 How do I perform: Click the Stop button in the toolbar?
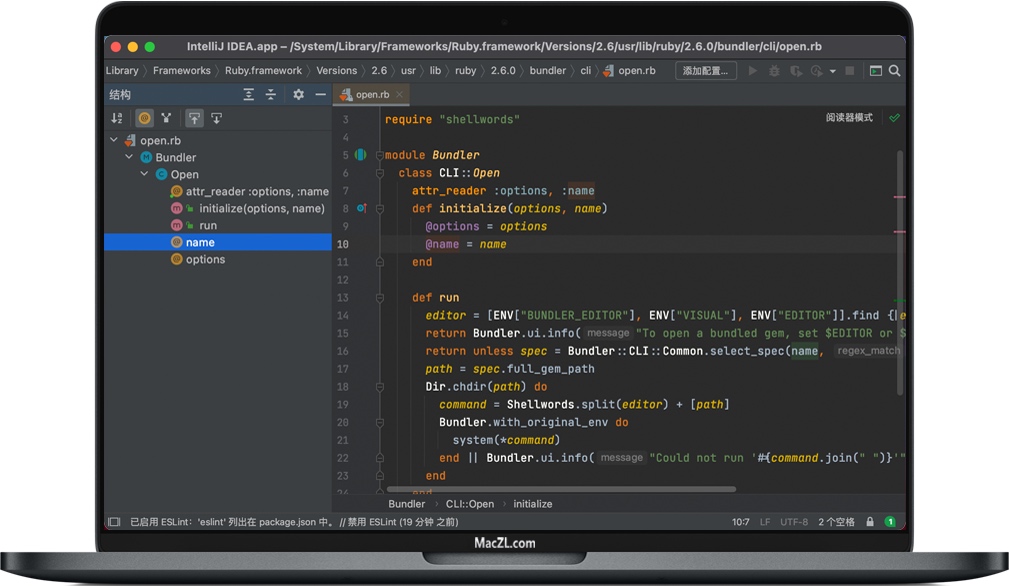click(850, 71)
